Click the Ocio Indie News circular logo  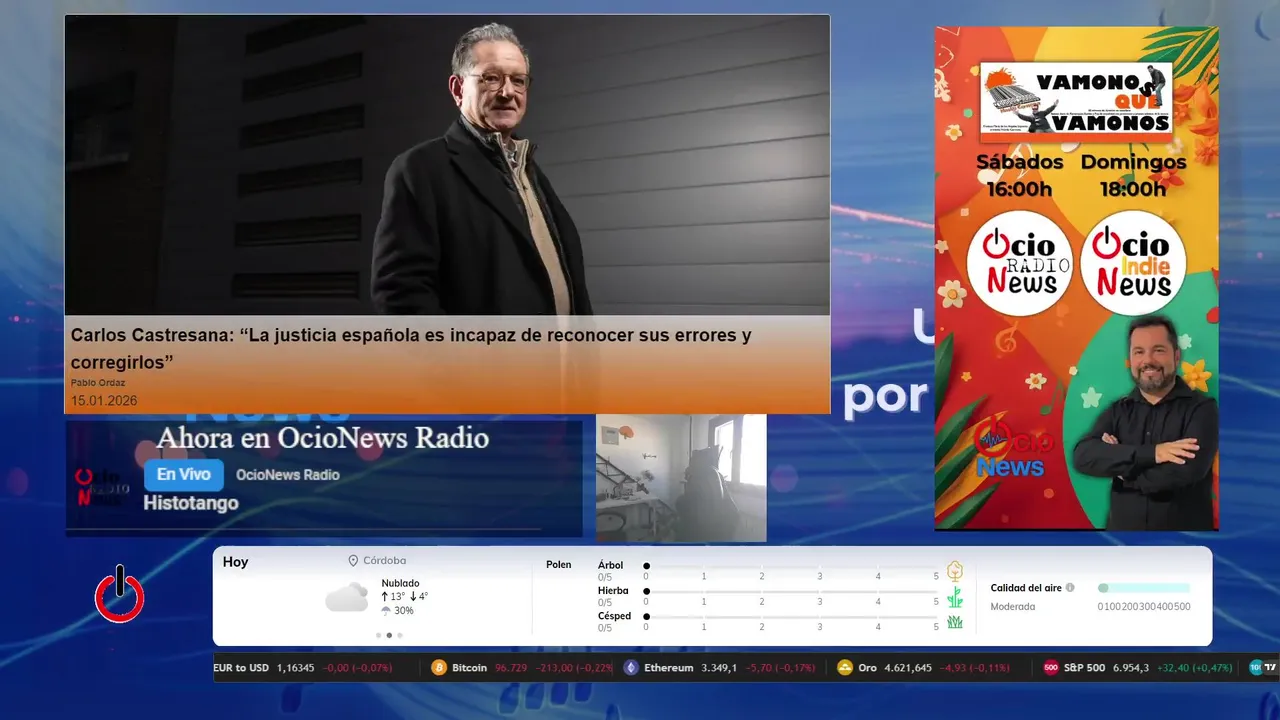pyautogui.click(x=1133, y=263)
